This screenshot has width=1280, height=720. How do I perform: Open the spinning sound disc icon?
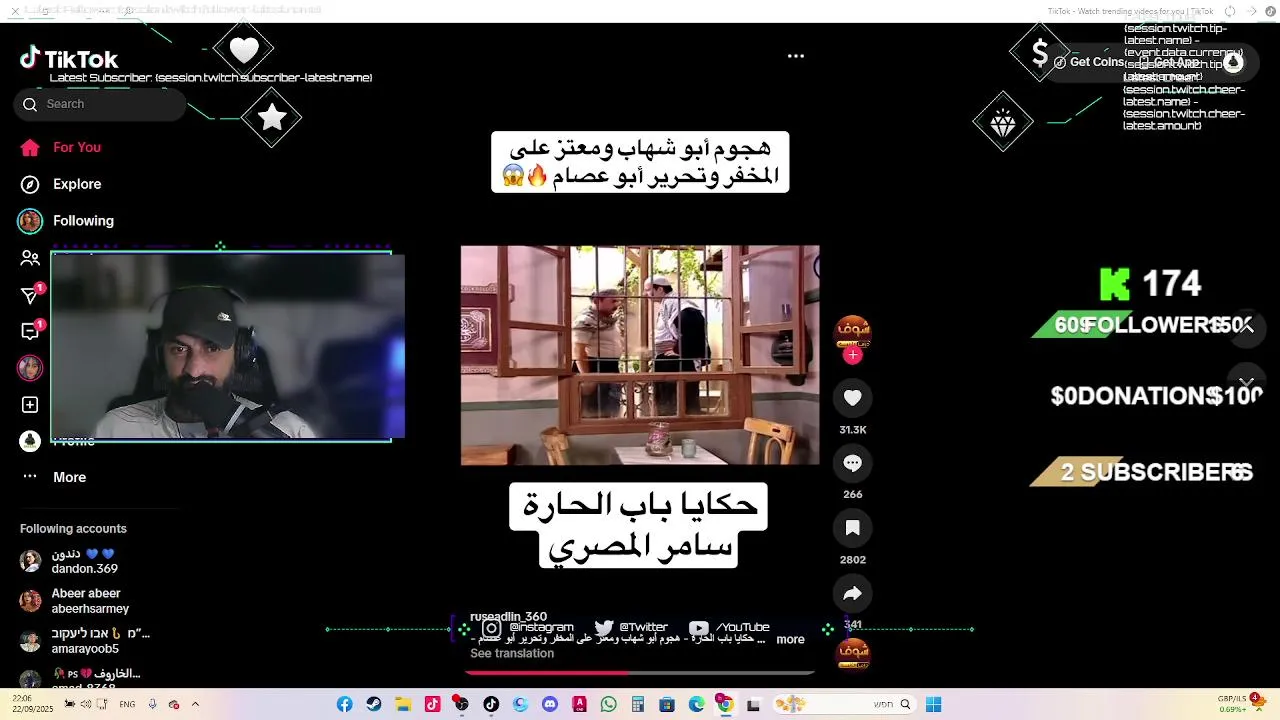853,655
